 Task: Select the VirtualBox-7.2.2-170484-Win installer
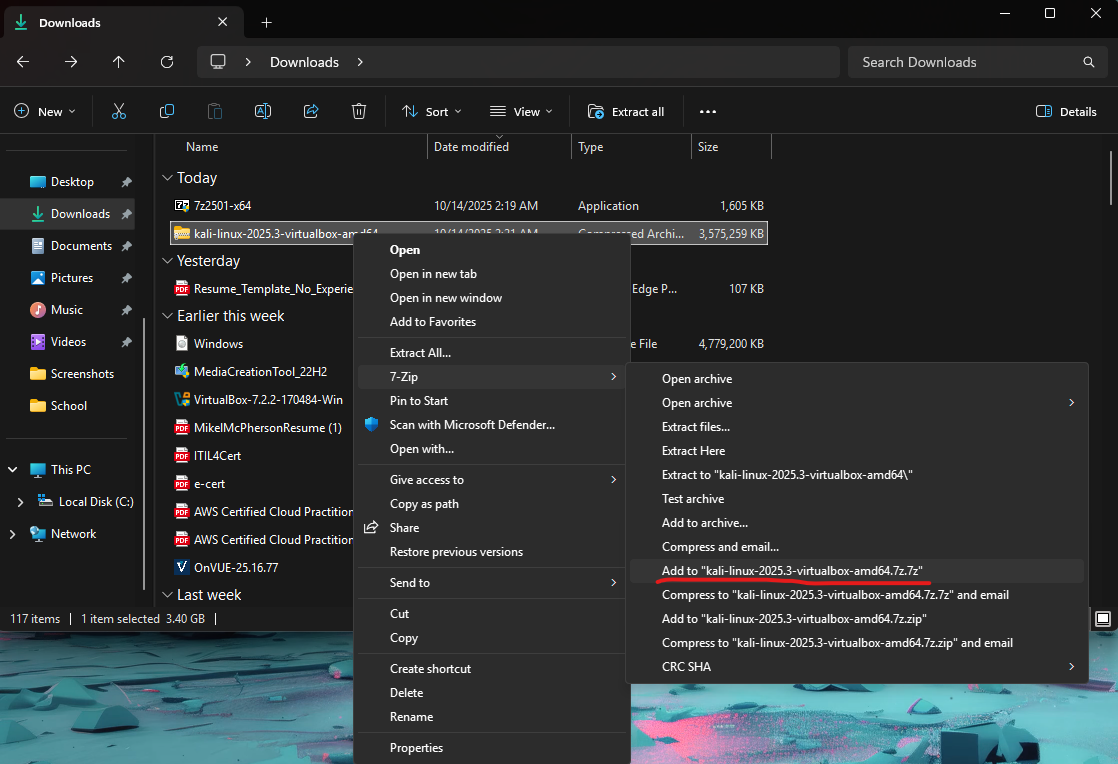(x=260, y=400)
